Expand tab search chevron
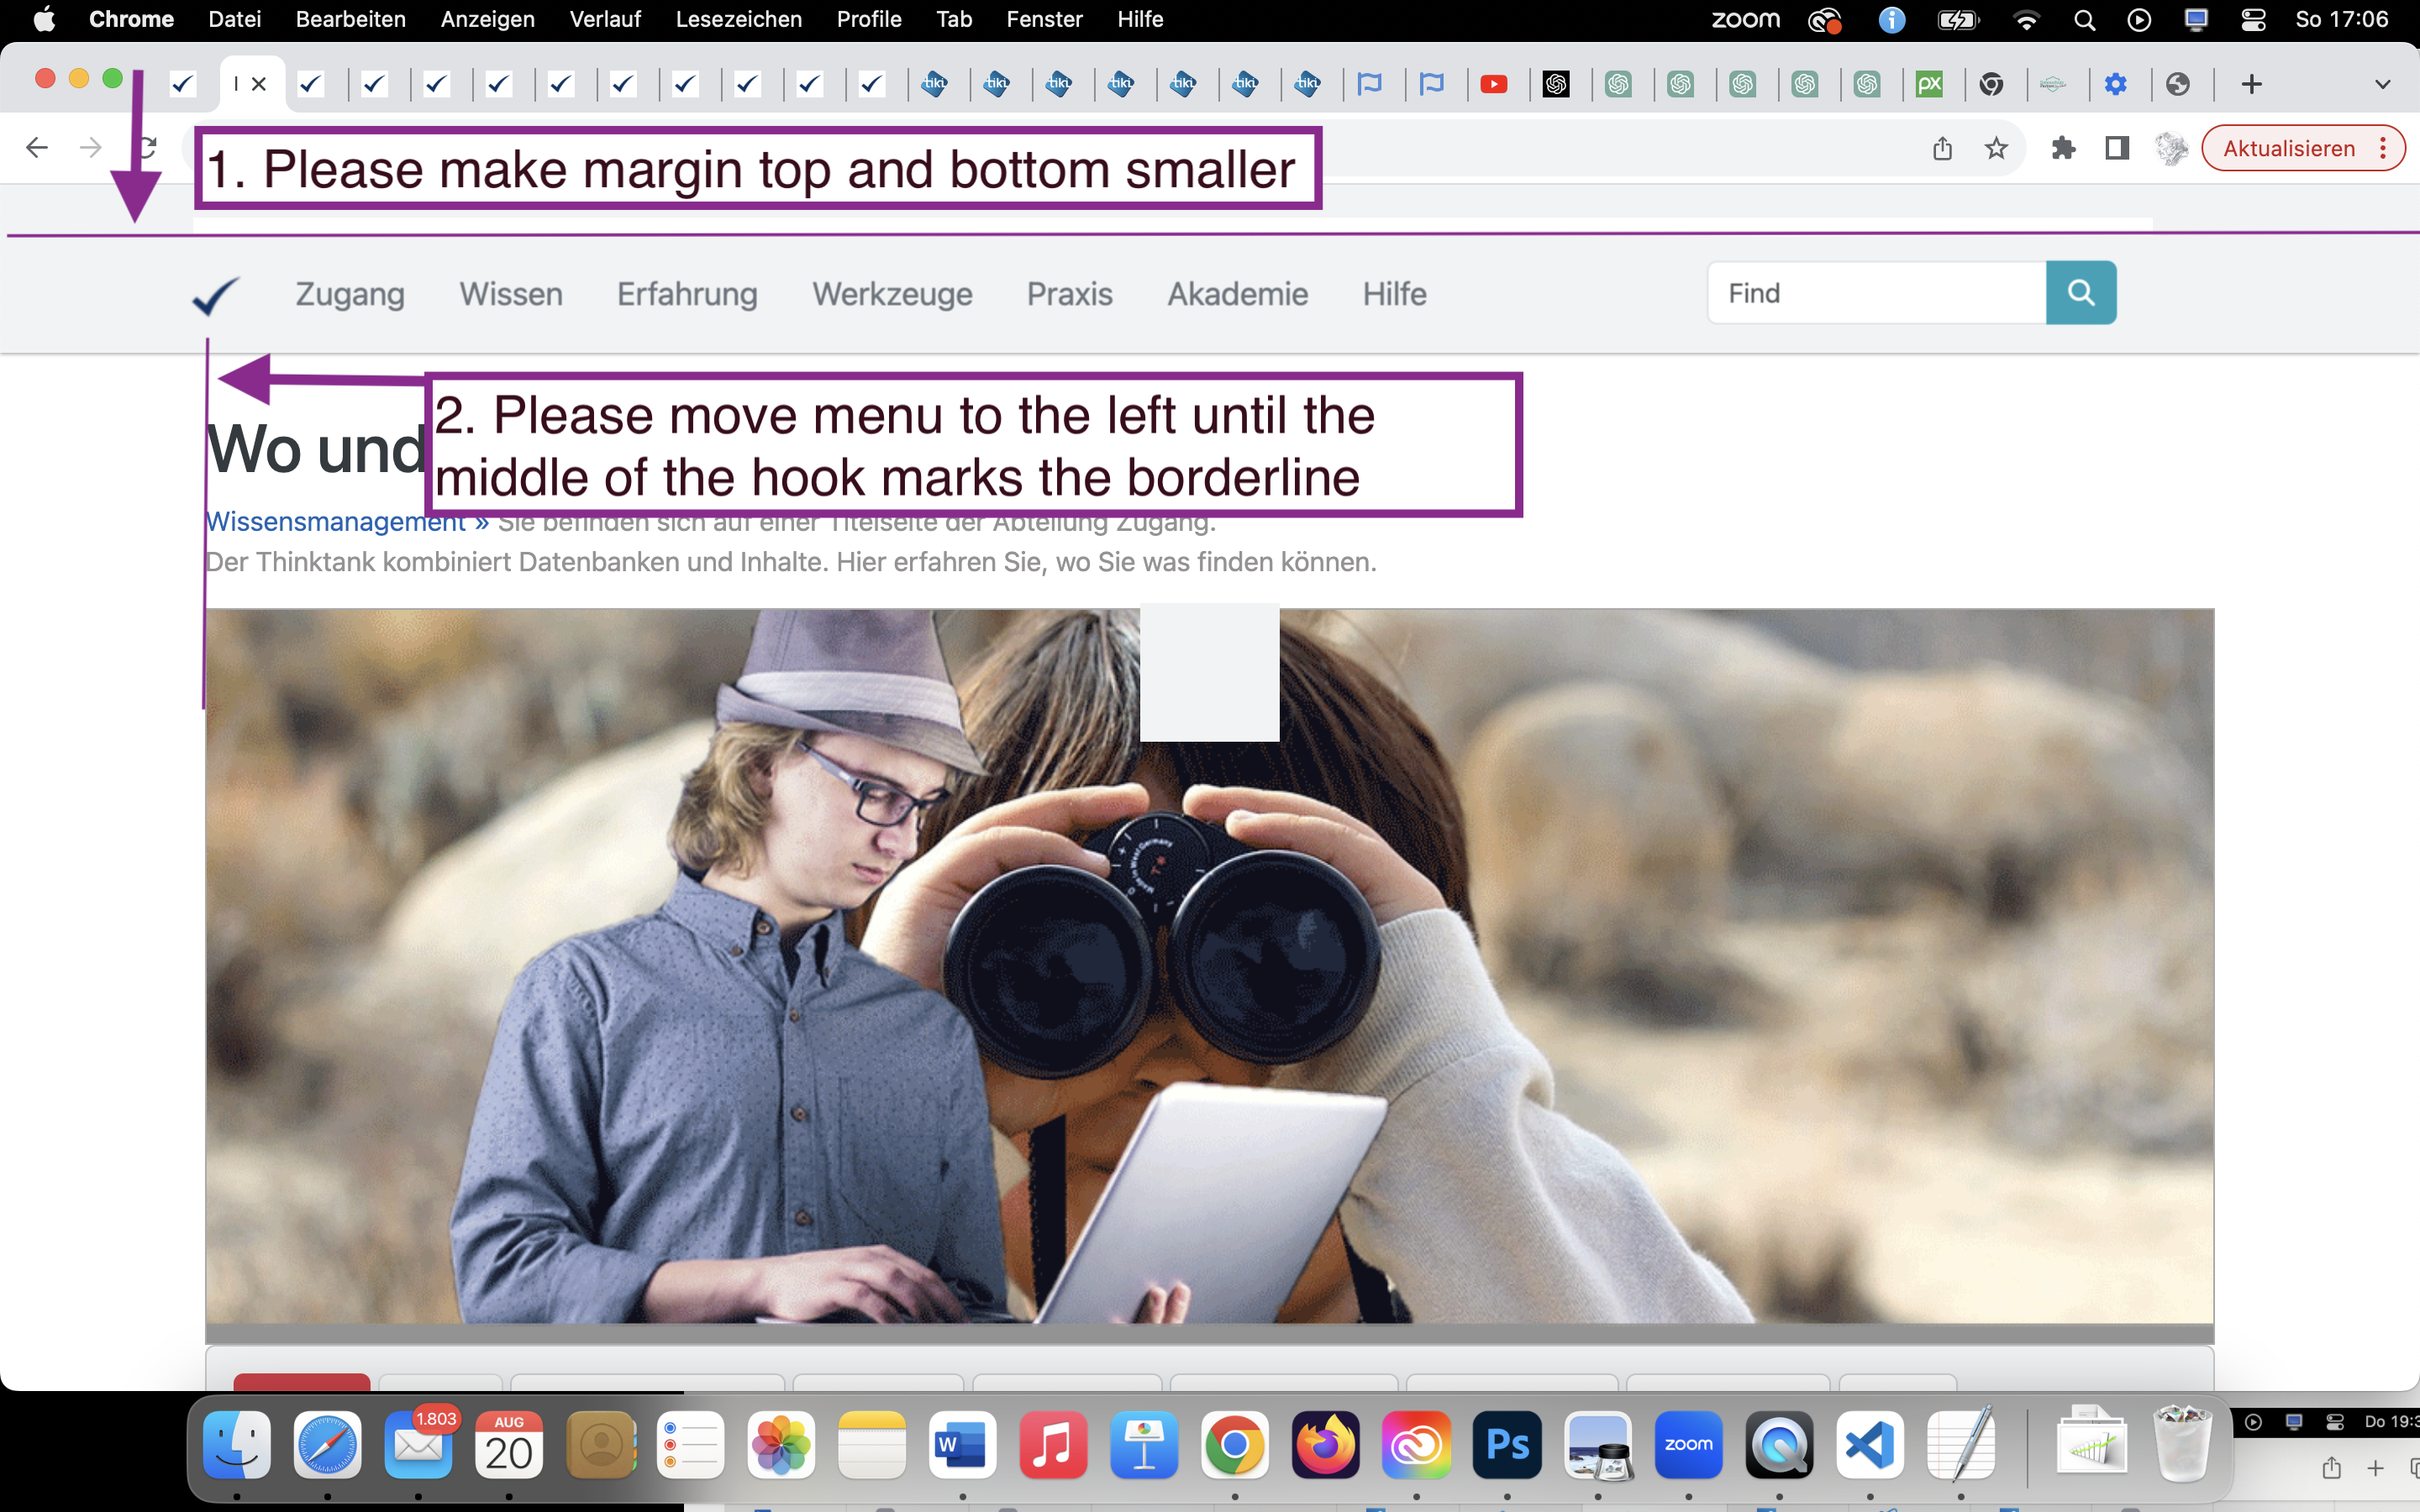 pyautogui.click(x=2382, y=84)
